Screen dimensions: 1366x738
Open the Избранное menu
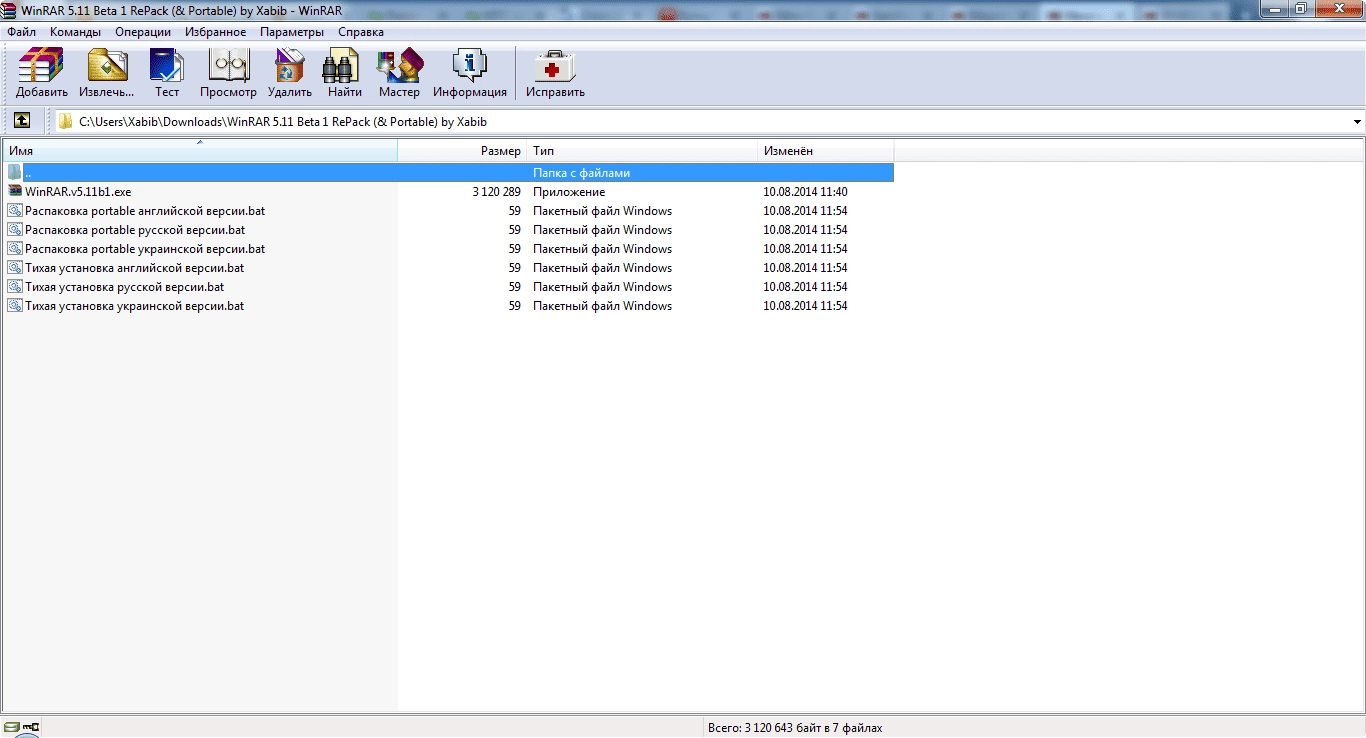pos(215,32)
